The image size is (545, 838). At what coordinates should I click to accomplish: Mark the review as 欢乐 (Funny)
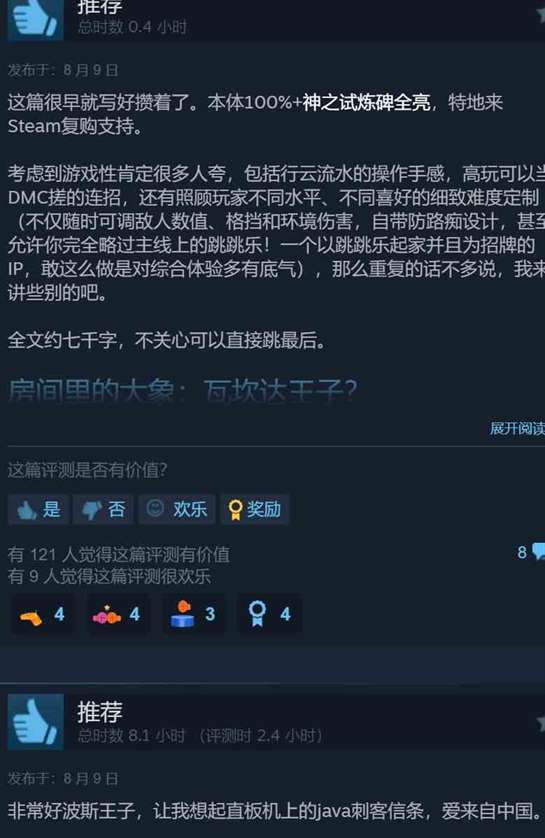pyautogui.click(x=177, y=509)
